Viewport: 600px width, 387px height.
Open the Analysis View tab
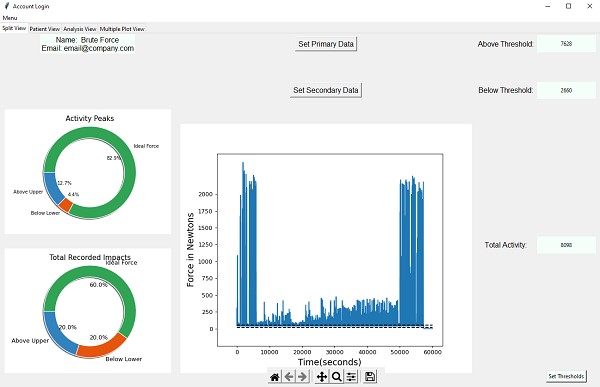pos(80,29)
